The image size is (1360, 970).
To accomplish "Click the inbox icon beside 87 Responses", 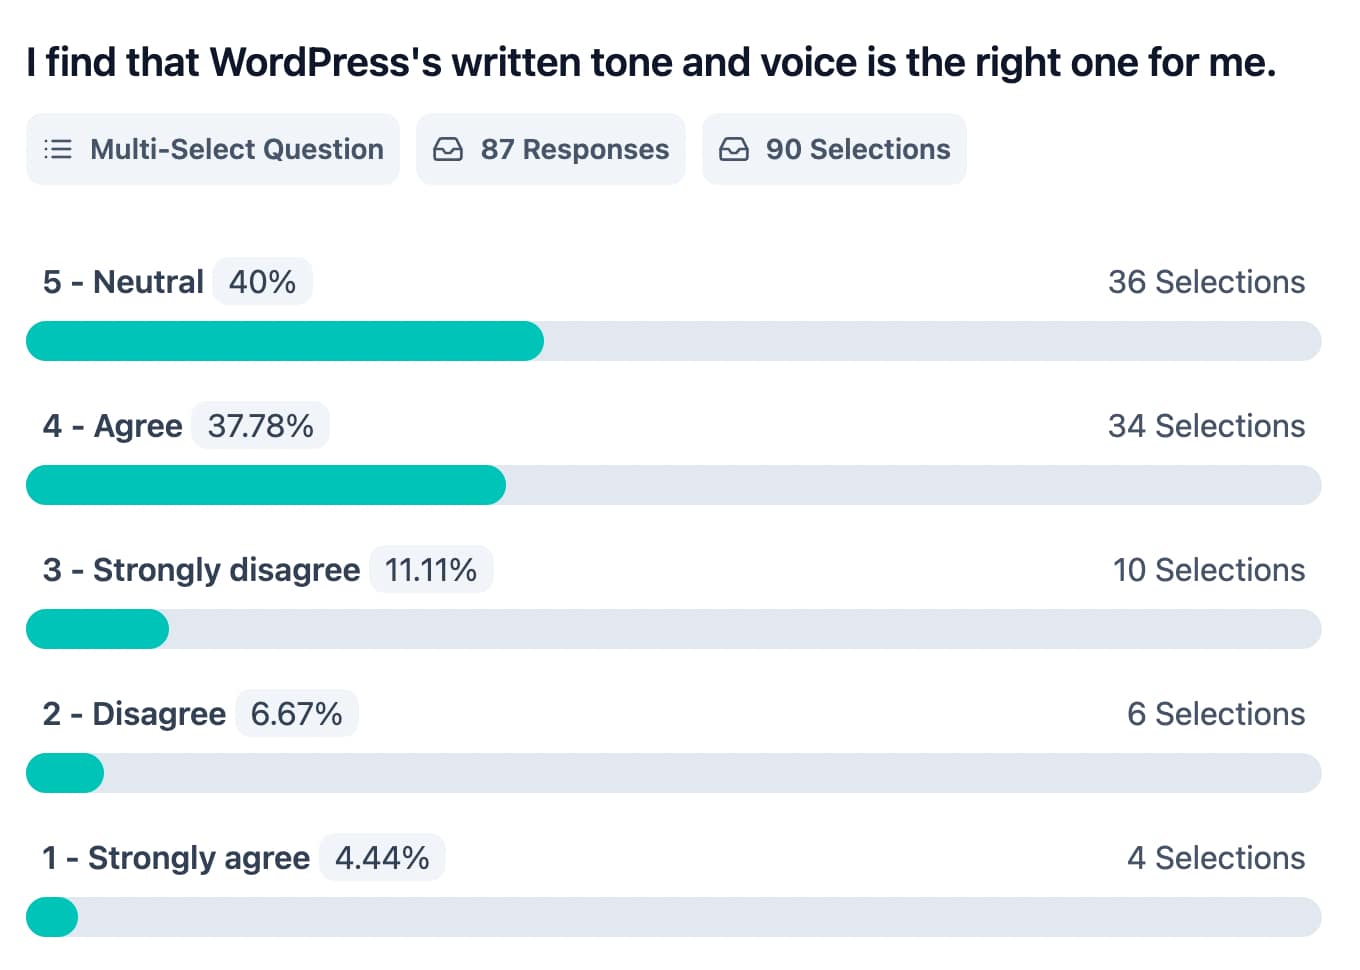I will (448, 149).
